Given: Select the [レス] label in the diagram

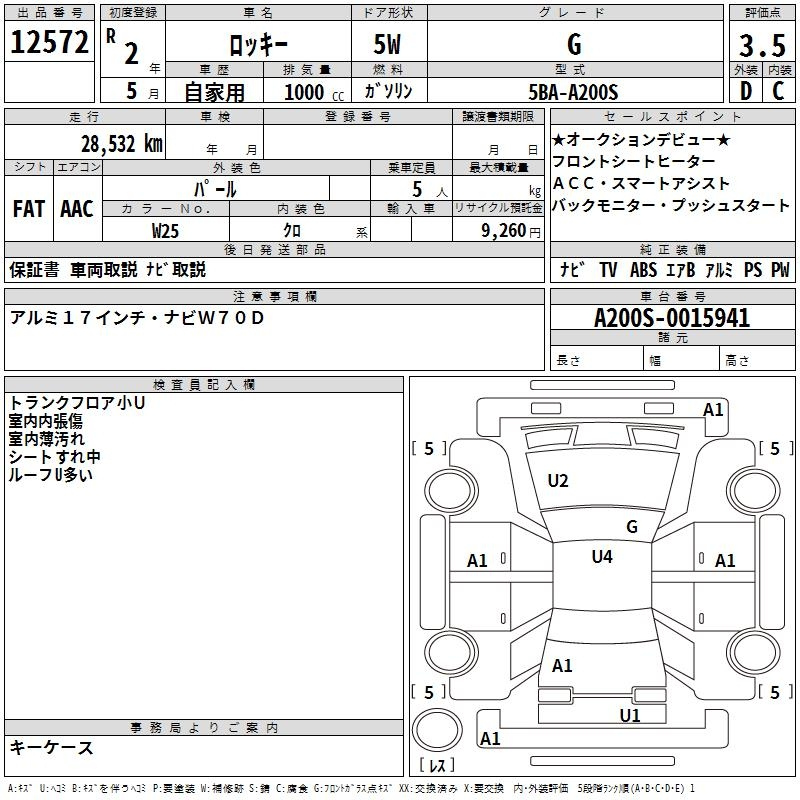Looking at the screenshot, I should [x=437, y=766].
